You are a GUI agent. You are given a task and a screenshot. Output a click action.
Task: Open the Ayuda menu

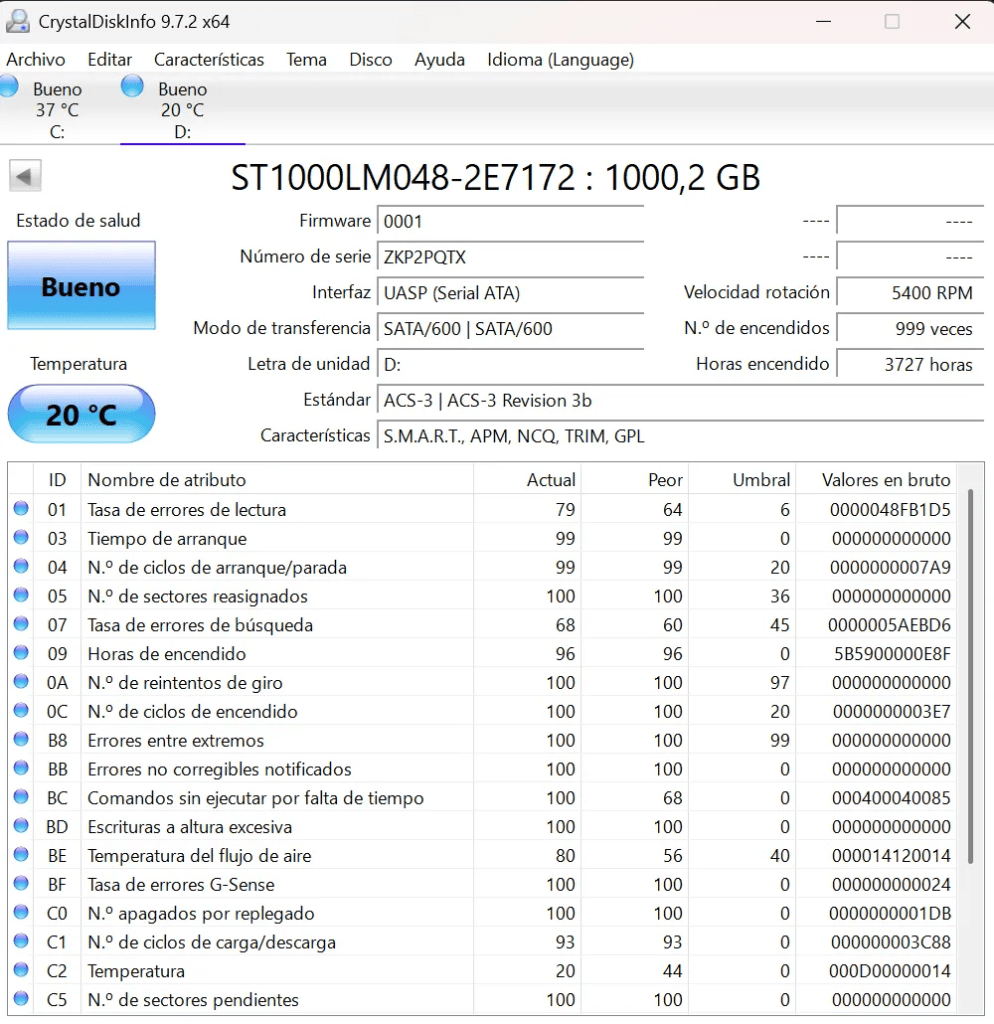440,59
